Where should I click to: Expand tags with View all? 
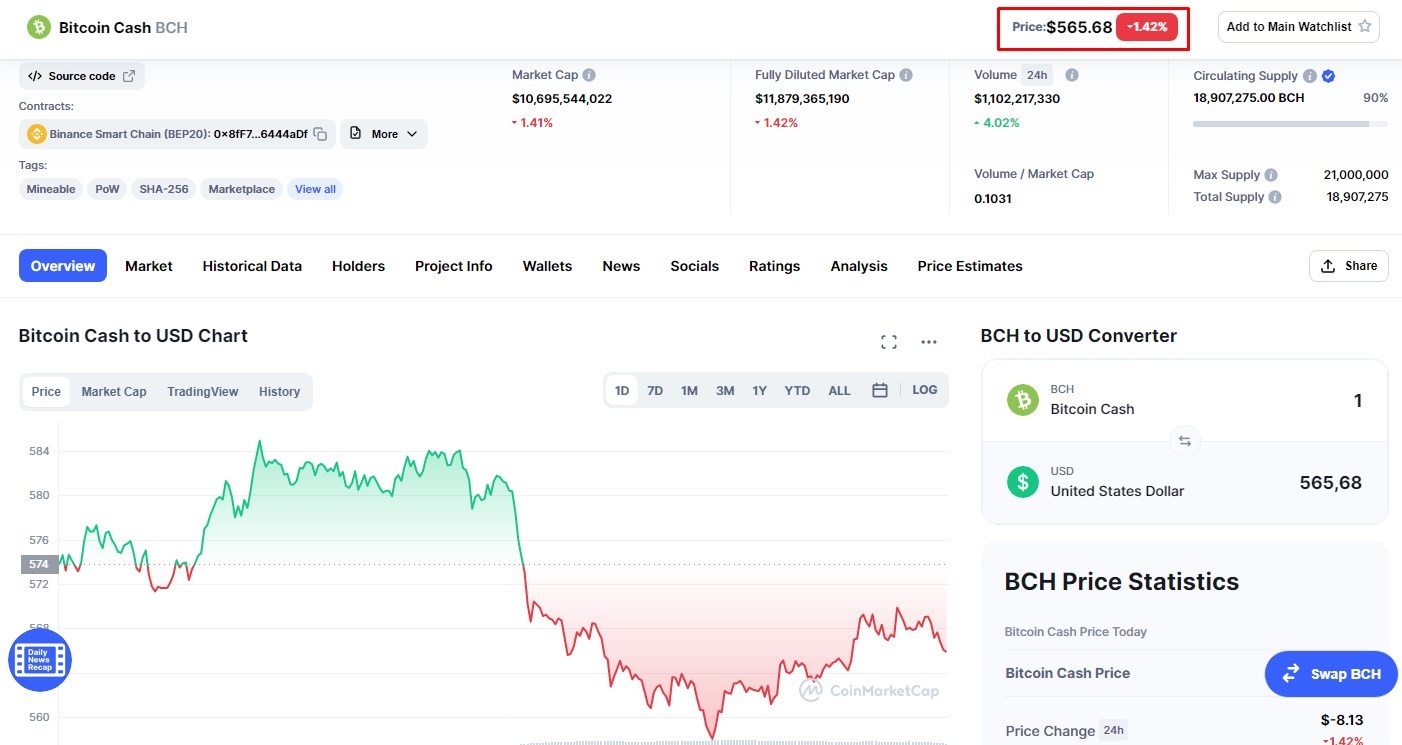tap(315, 189)
